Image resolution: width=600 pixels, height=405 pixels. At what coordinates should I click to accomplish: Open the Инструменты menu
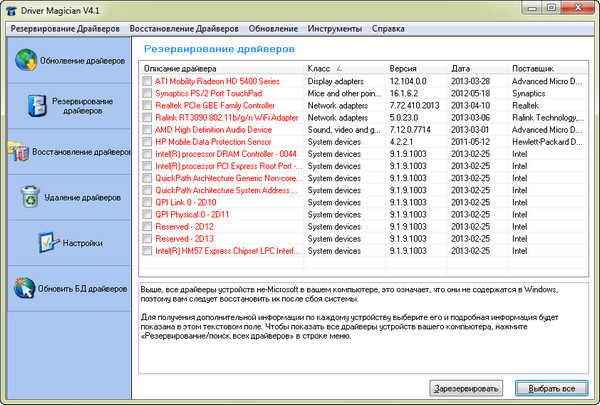[x=336, y=28]
